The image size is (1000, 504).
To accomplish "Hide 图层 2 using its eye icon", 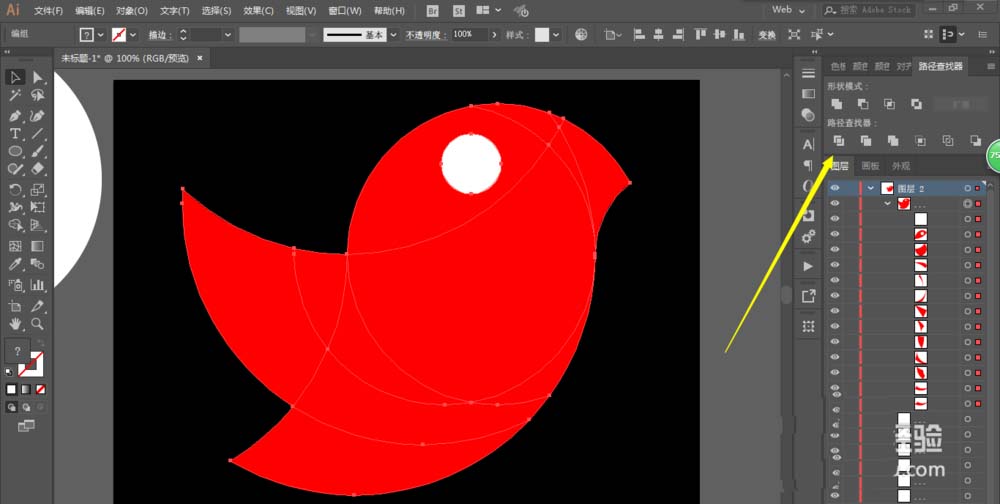I will pyautogui.click(x=835, y=188).
